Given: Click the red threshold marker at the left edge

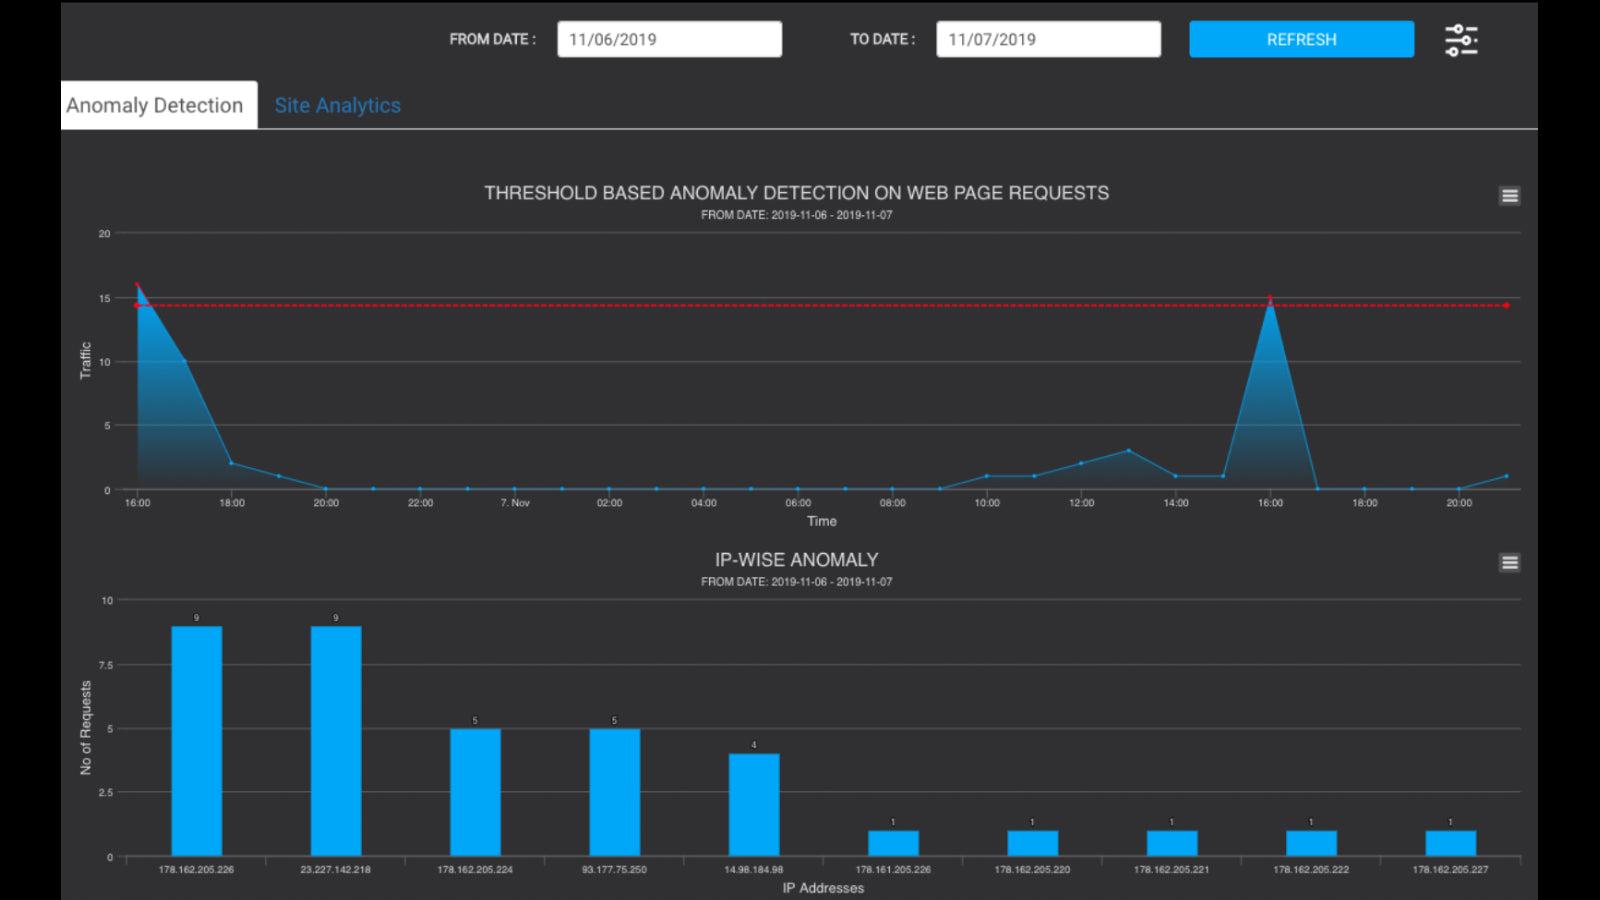Looking at the screenshot, I should pyautogui.click(x=137, y=303).
